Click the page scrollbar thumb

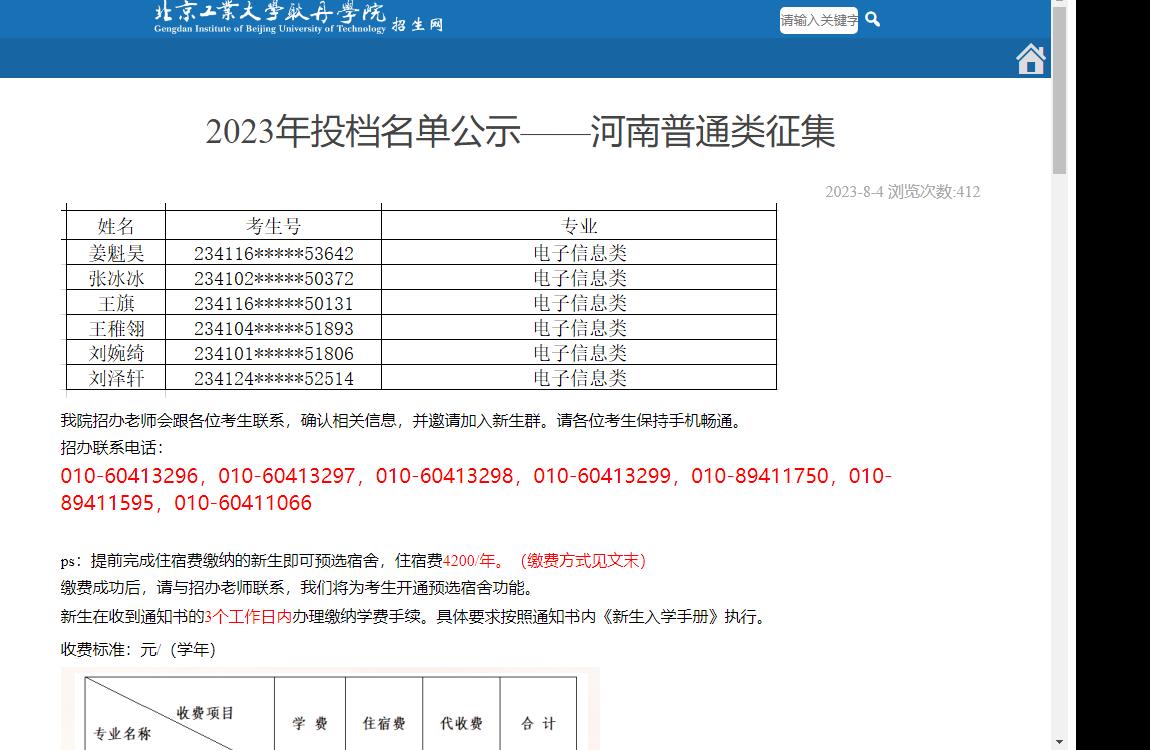click(x=1059, y=89)
